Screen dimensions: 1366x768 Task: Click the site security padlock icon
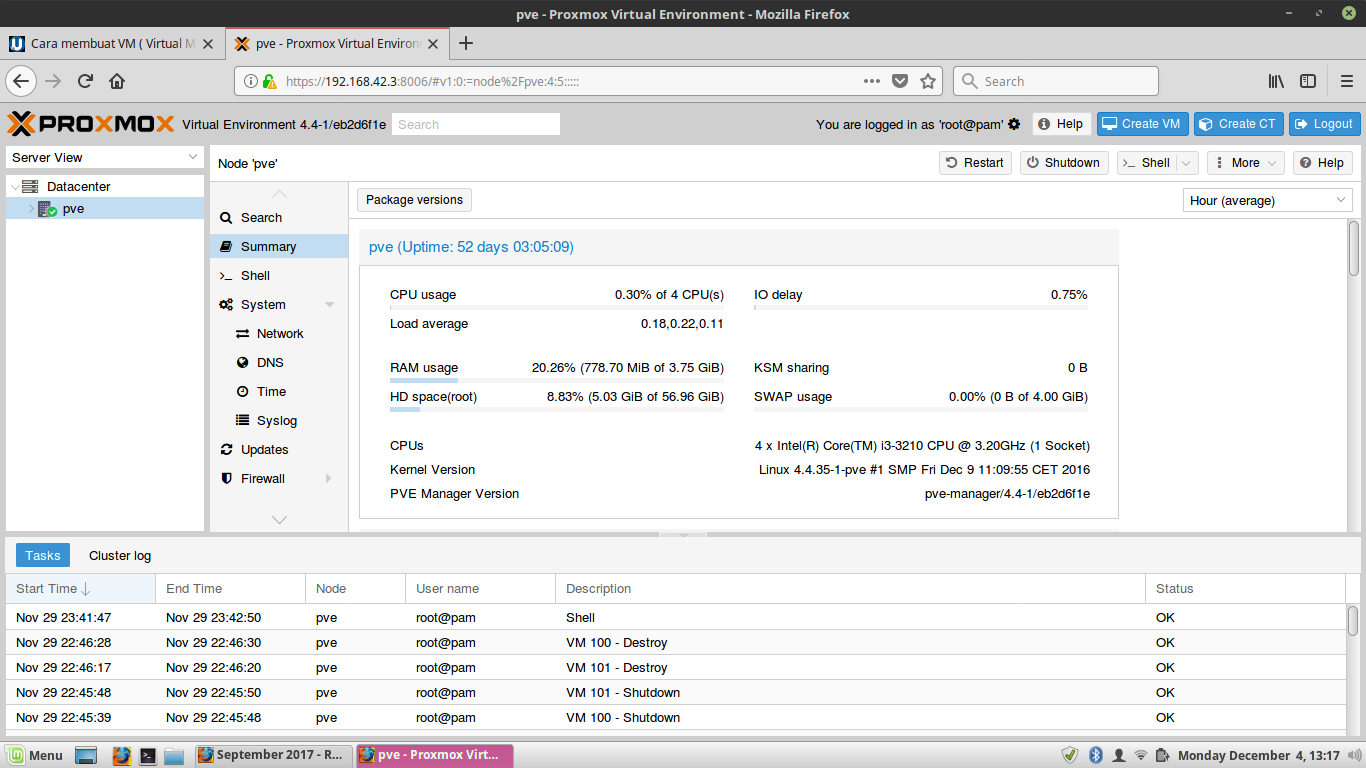(x=269, y=81)
